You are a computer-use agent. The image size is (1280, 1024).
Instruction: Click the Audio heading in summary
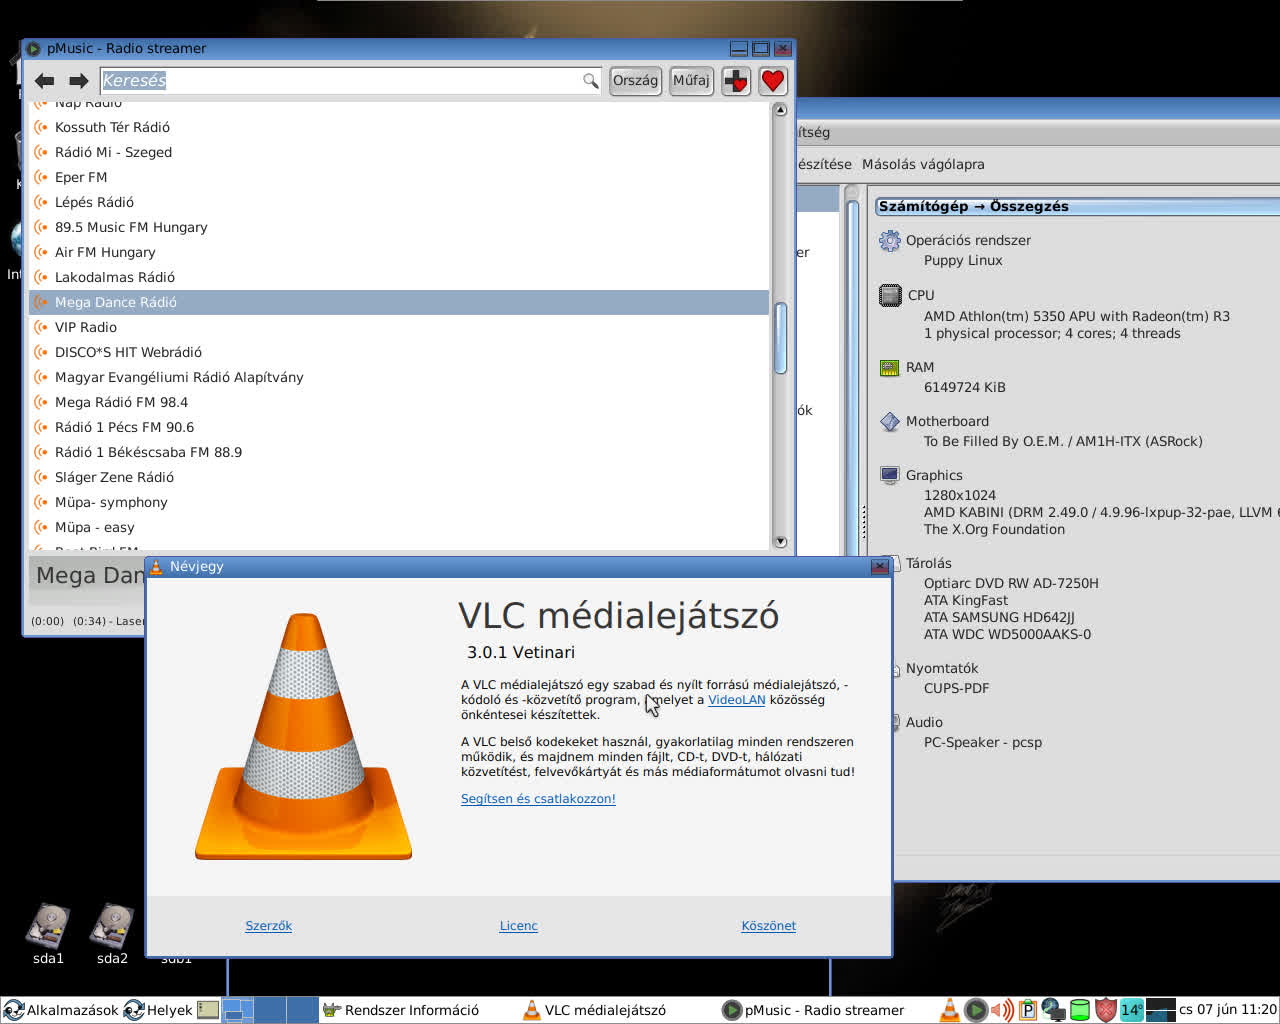(x=924, y=722)
